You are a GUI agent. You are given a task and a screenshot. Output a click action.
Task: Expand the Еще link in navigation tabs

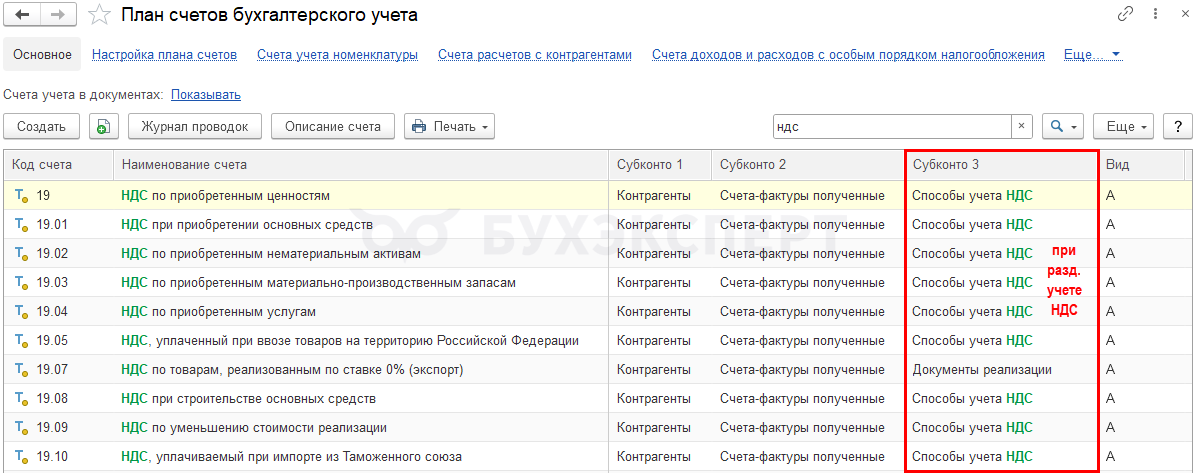point(1092,55)
